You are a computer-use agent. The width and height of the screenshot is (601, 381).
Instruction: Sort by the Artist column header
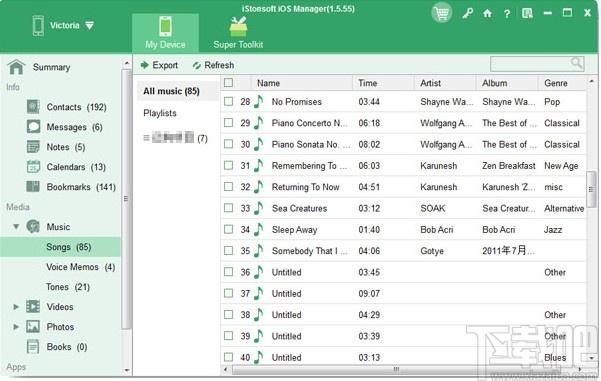445,83
